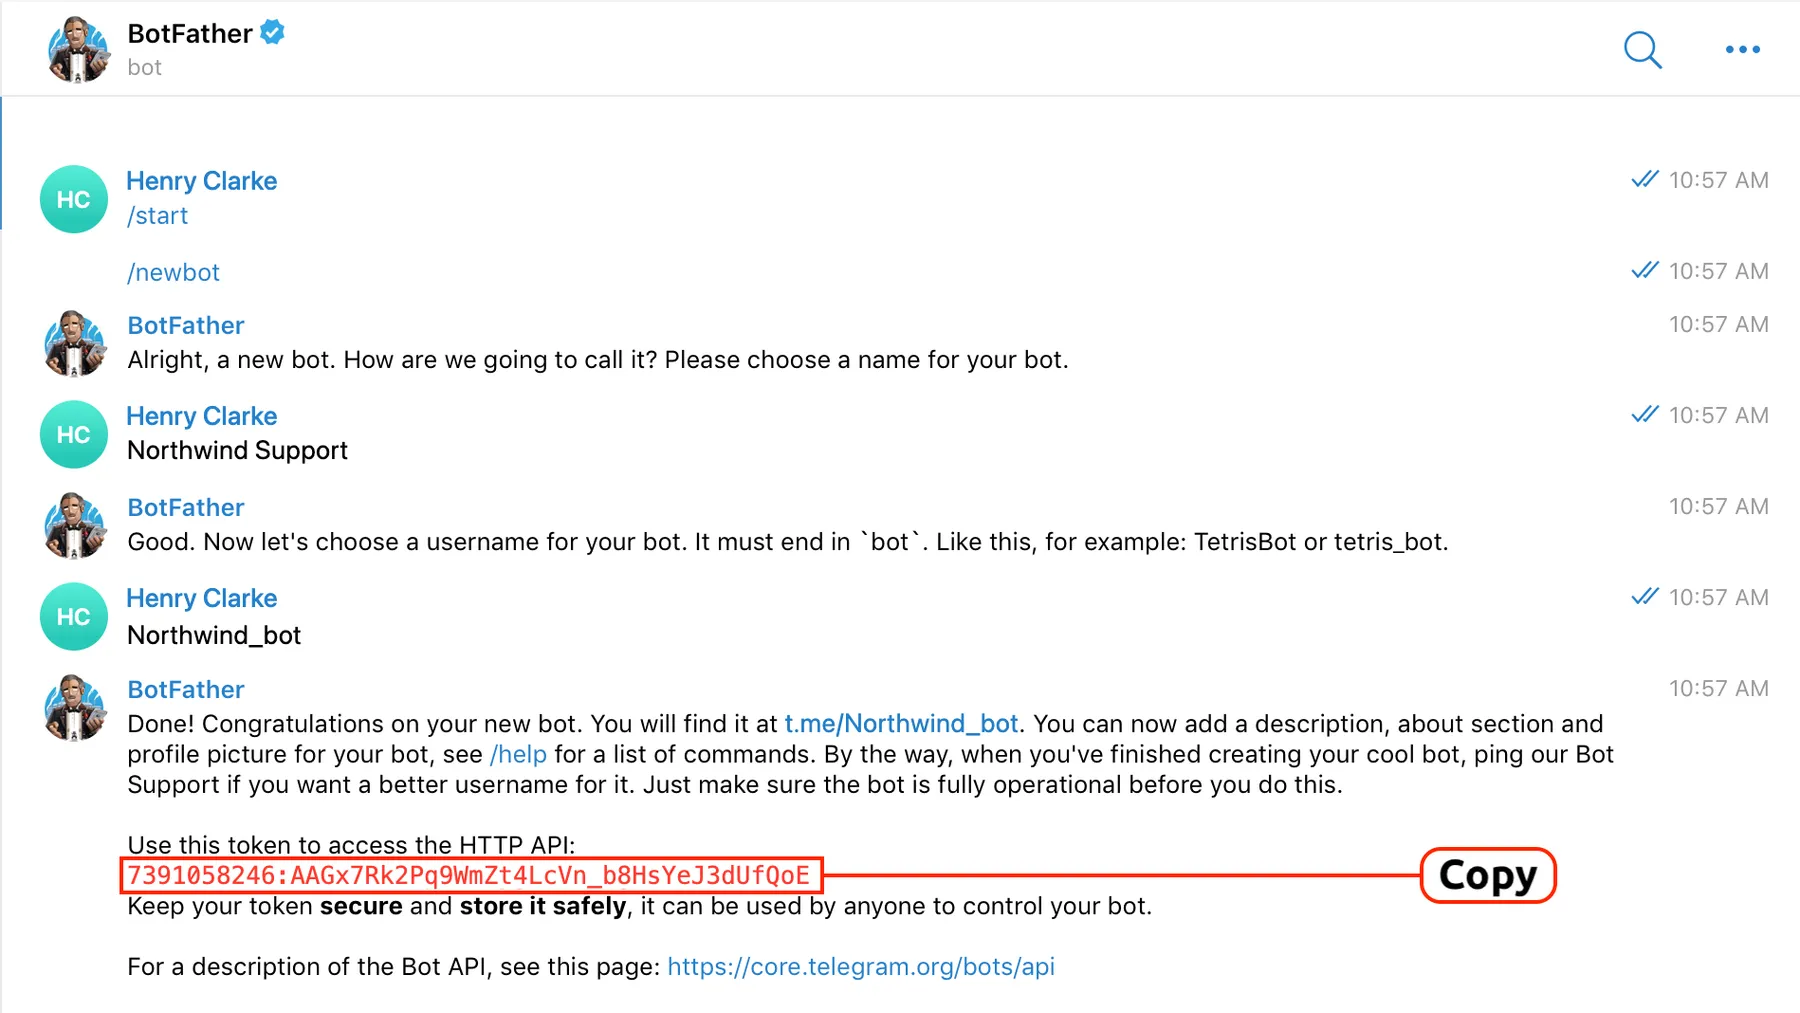Click the red HTTP API token text
Screen dimensions: 1800x1013
pyautogui.click(x=469, y=875)
